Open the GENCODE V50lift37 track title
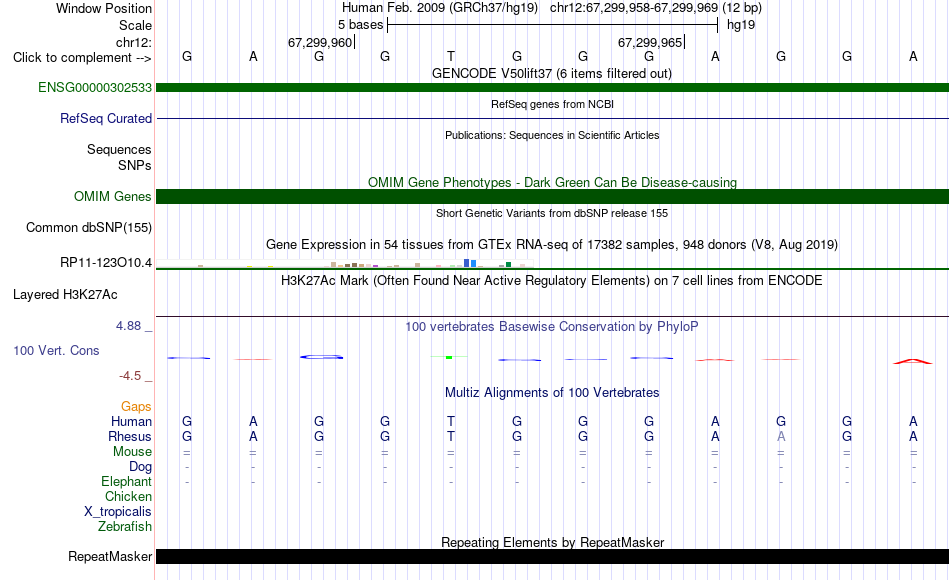 tap(551, 73)
